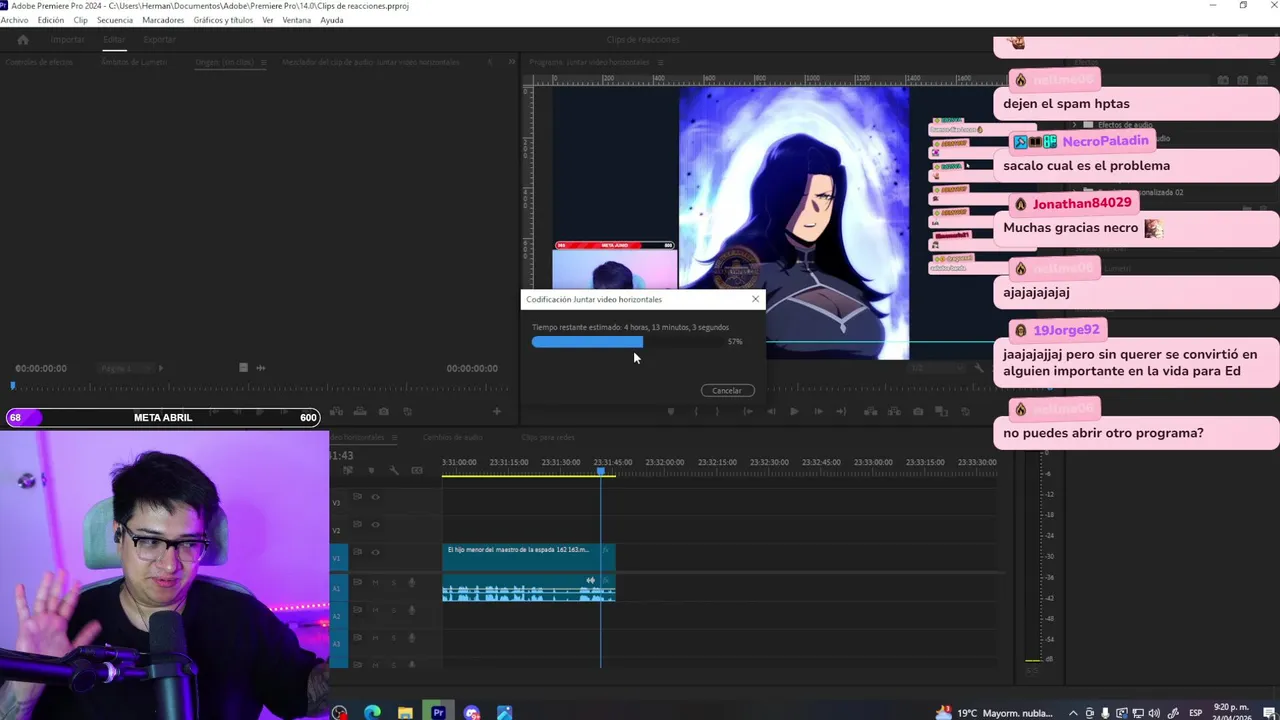This screenshot has width=1280, height=720.
Task: Toggle A1 track target button
Action: [x=337, y=588]
